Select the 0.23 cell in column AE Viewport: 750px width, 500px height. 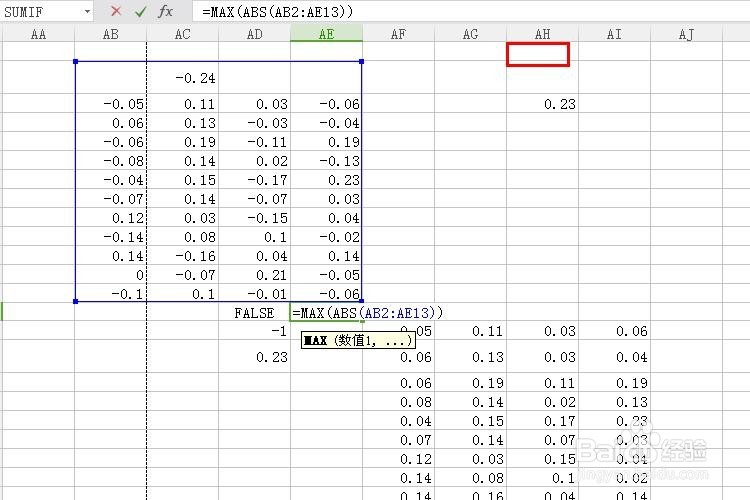326,179
